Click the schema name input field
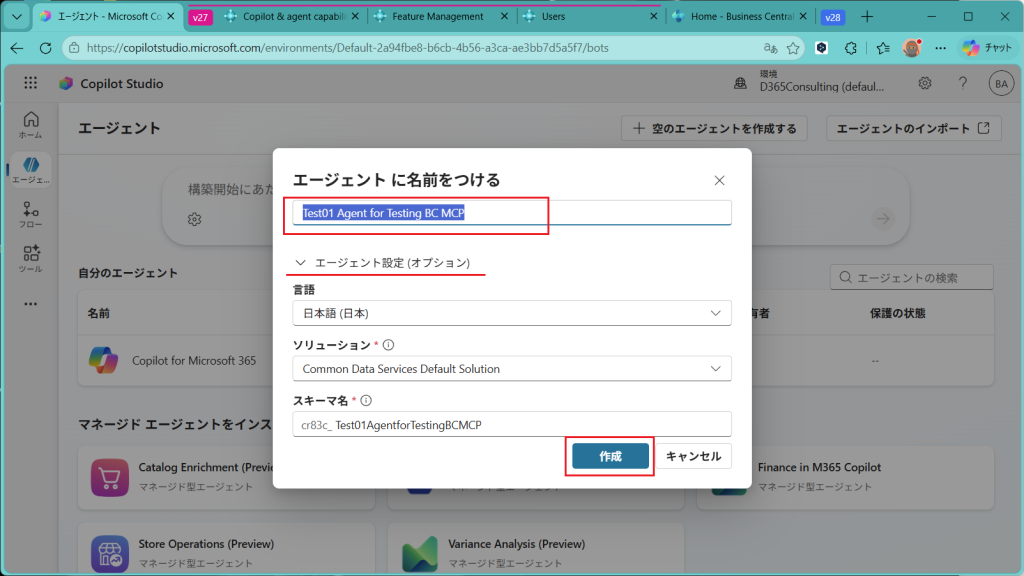The image size is (1024, 576). pyautogui.click(x=511, y=425)
